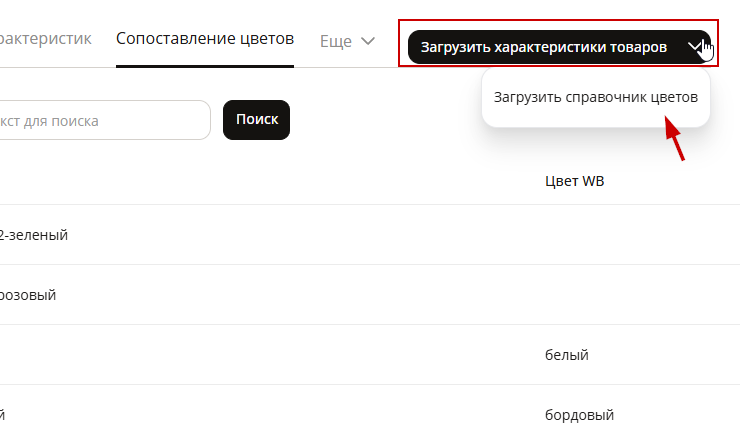Click the бордовый cell in Цвет WB
Image resolution: width=740 pixels, height=437 pixels.
[x=580, y=415]
